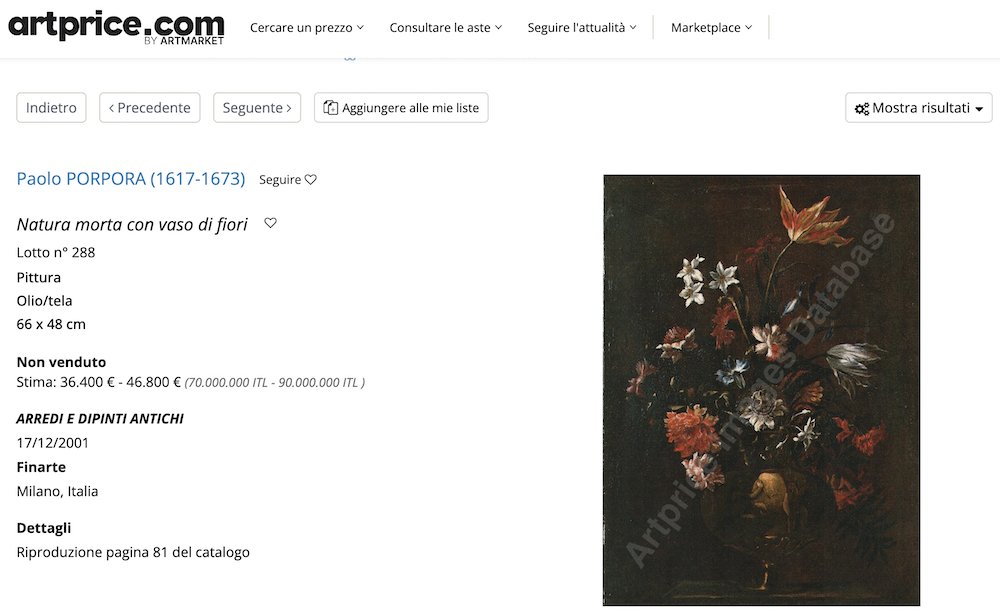1000x615 pixels.
Task: Click the list icon in Aggiungere button
Action: coord(330,108)
